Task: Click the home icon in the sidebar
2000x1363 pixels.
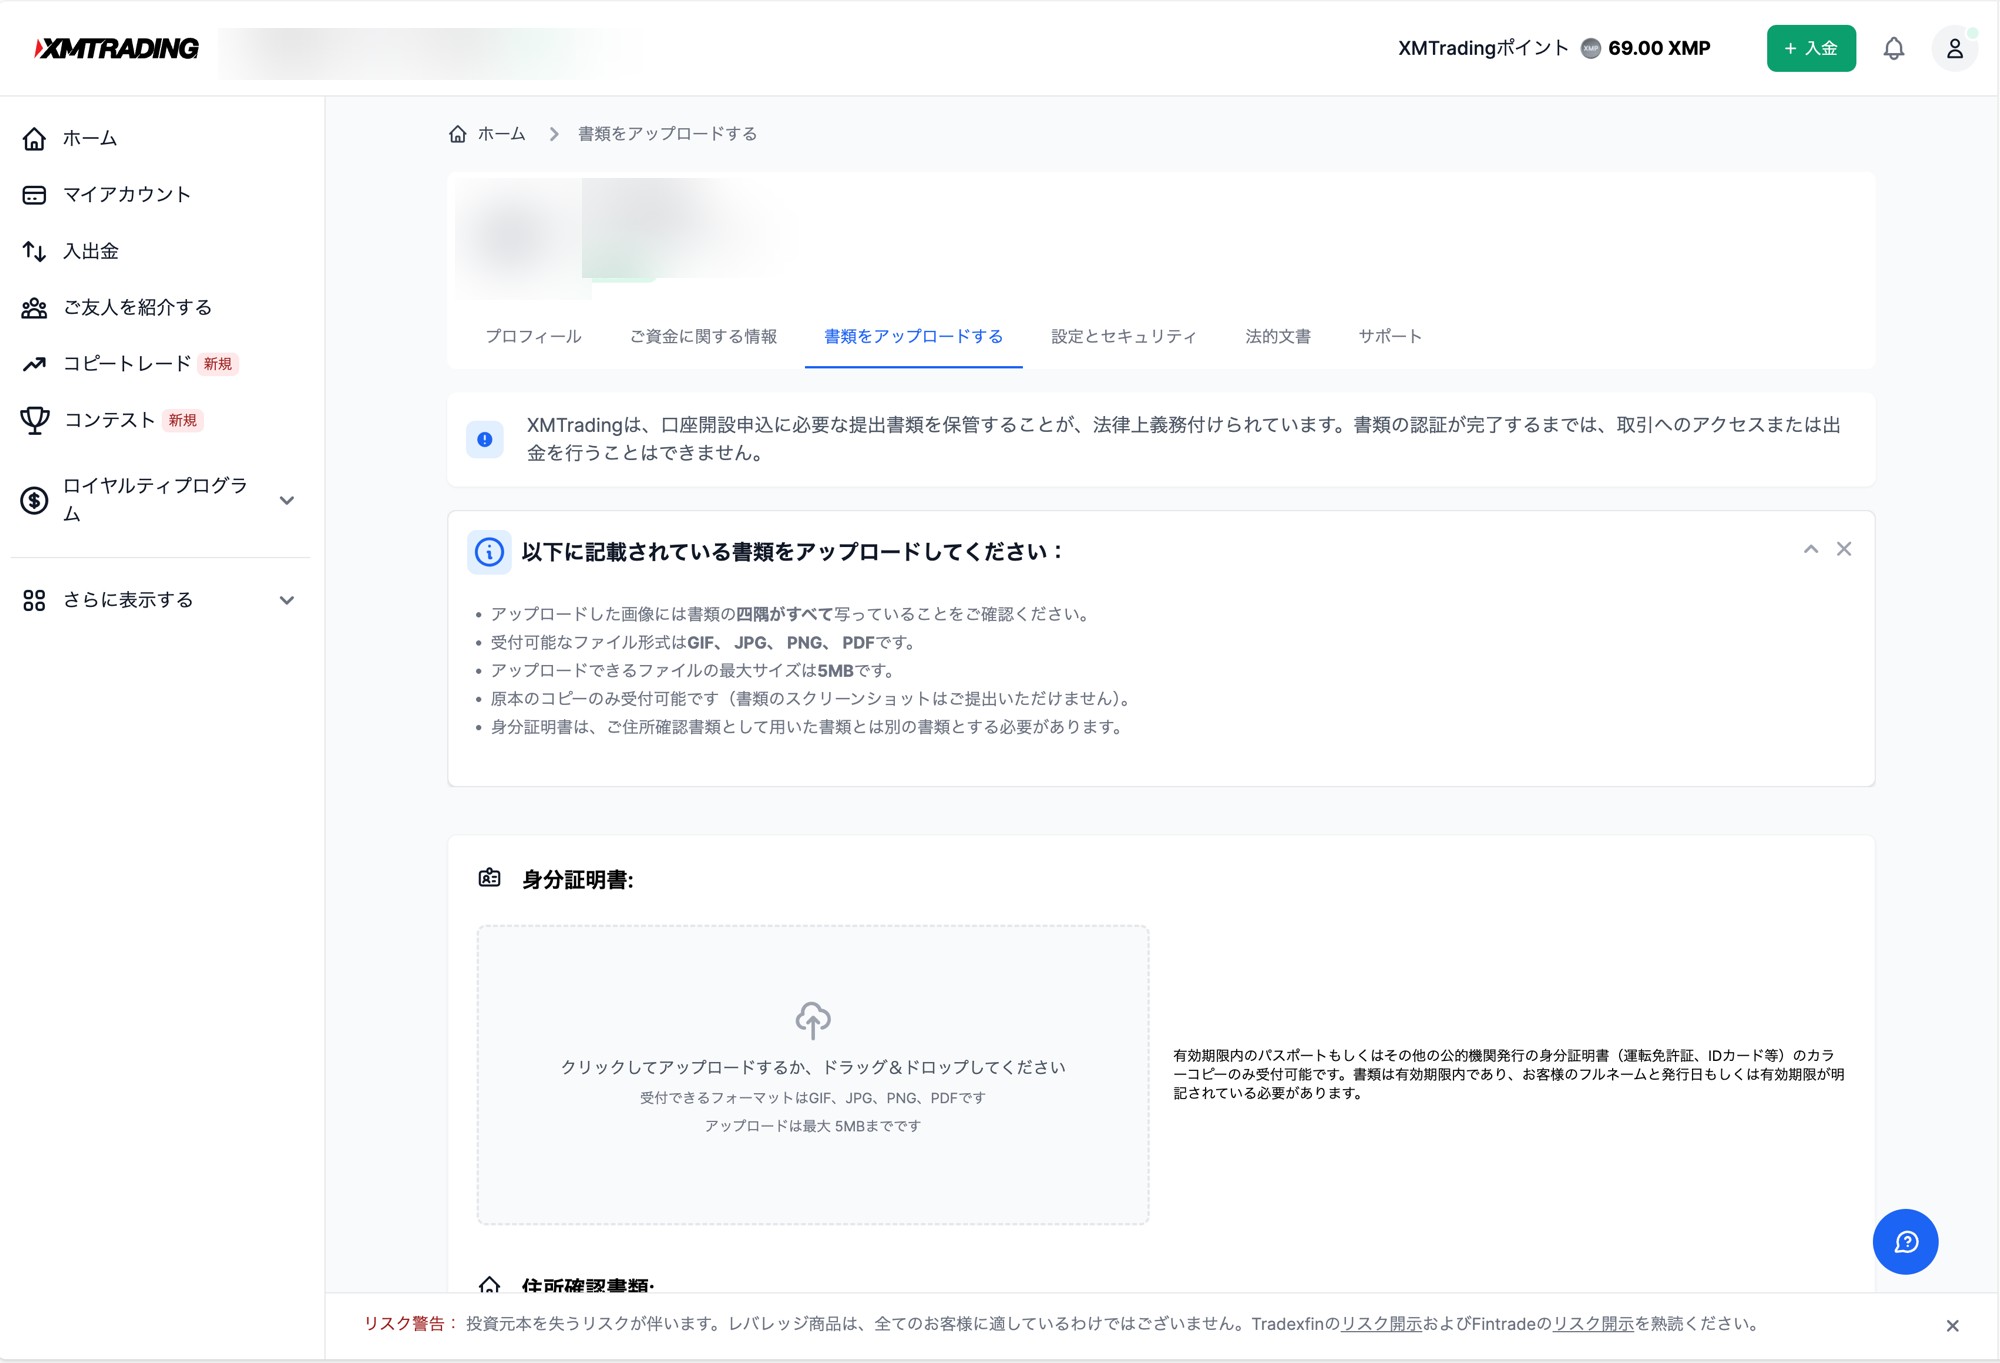Action: [x=34, y=138]
